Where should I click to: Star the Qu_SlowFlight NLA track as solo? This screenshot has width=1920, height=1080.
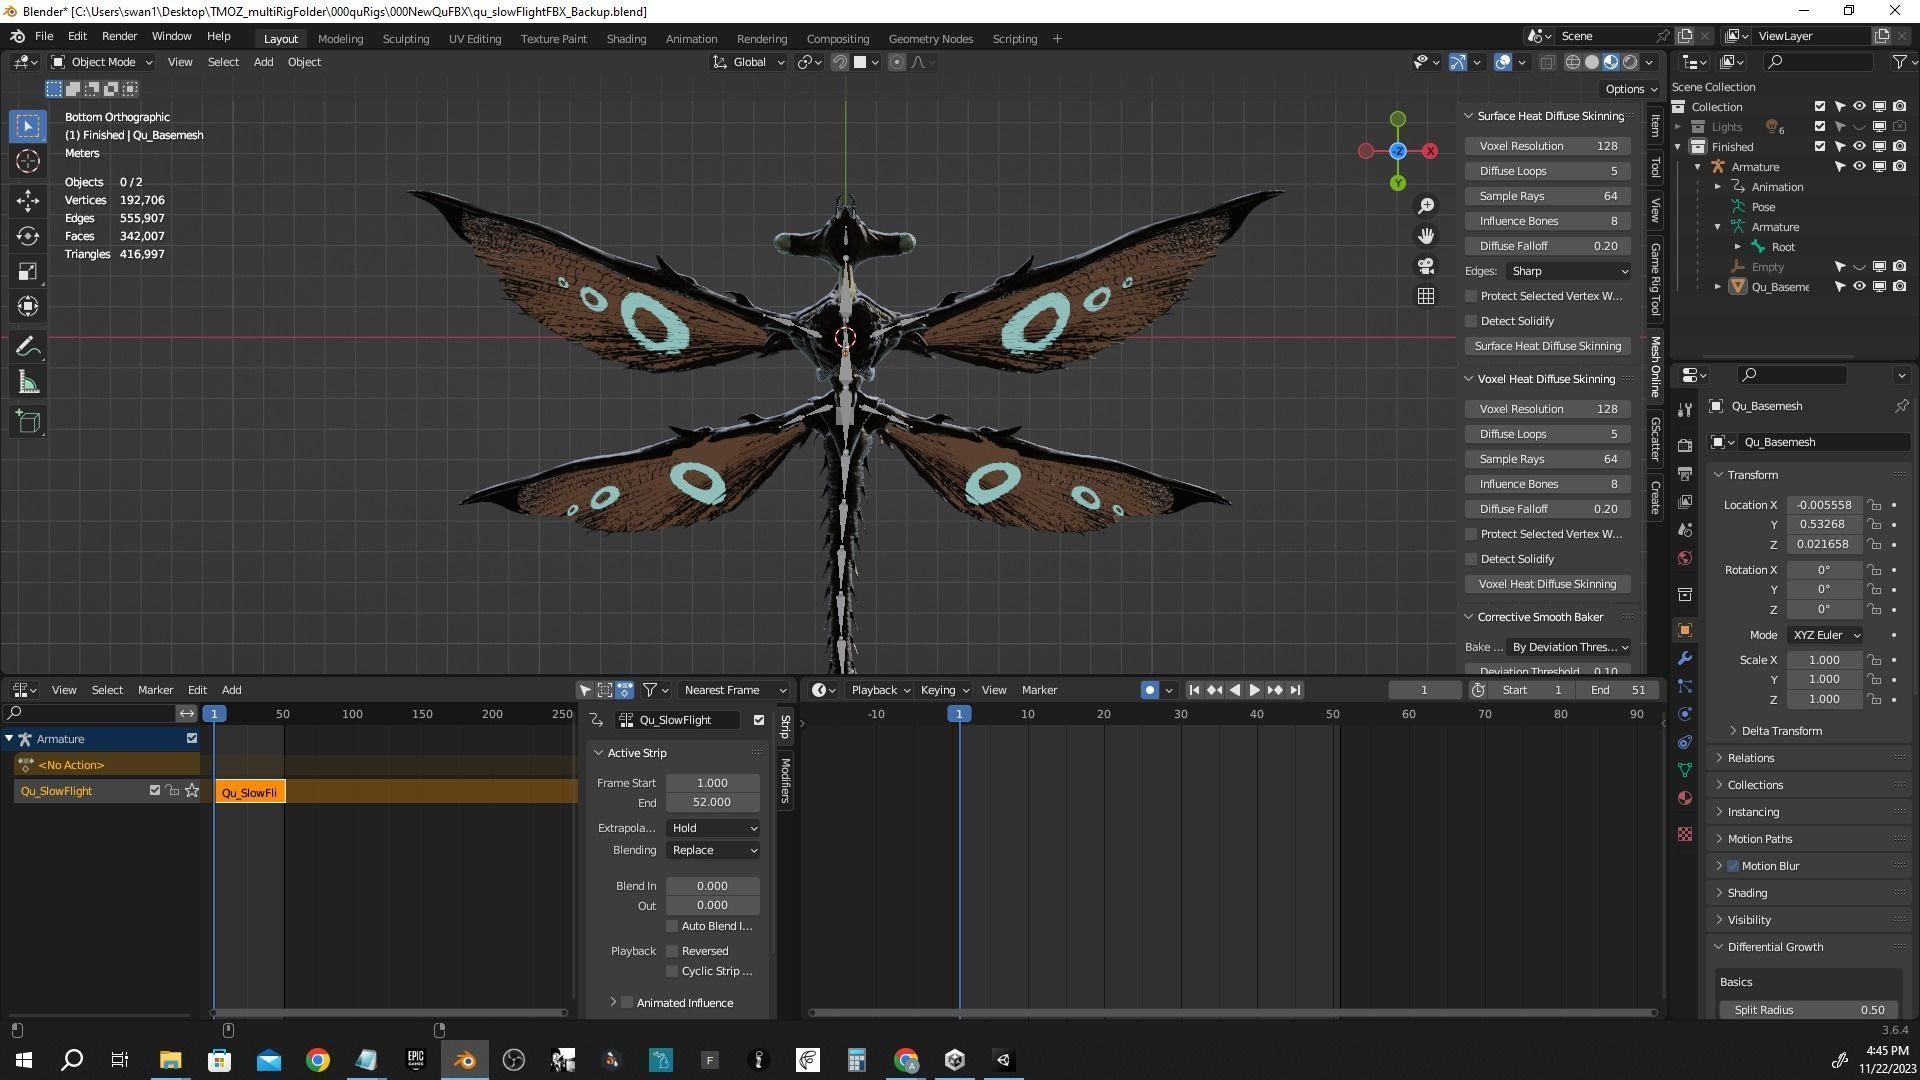point(192,791)
